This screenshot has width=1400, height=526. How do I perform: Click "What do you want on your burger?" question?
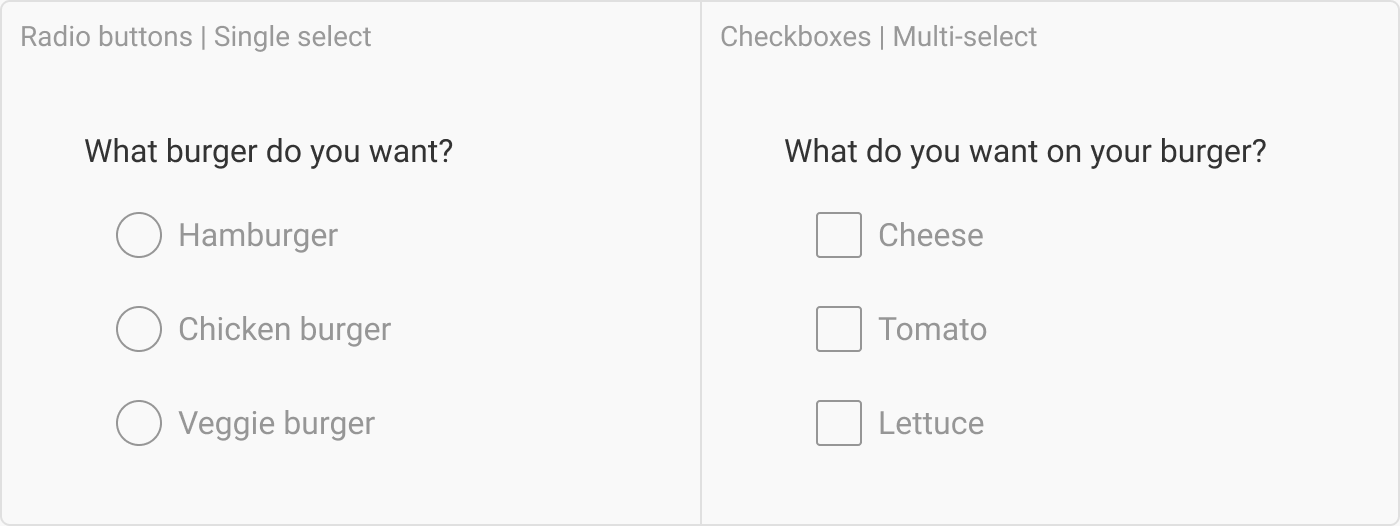point(1025,152)
